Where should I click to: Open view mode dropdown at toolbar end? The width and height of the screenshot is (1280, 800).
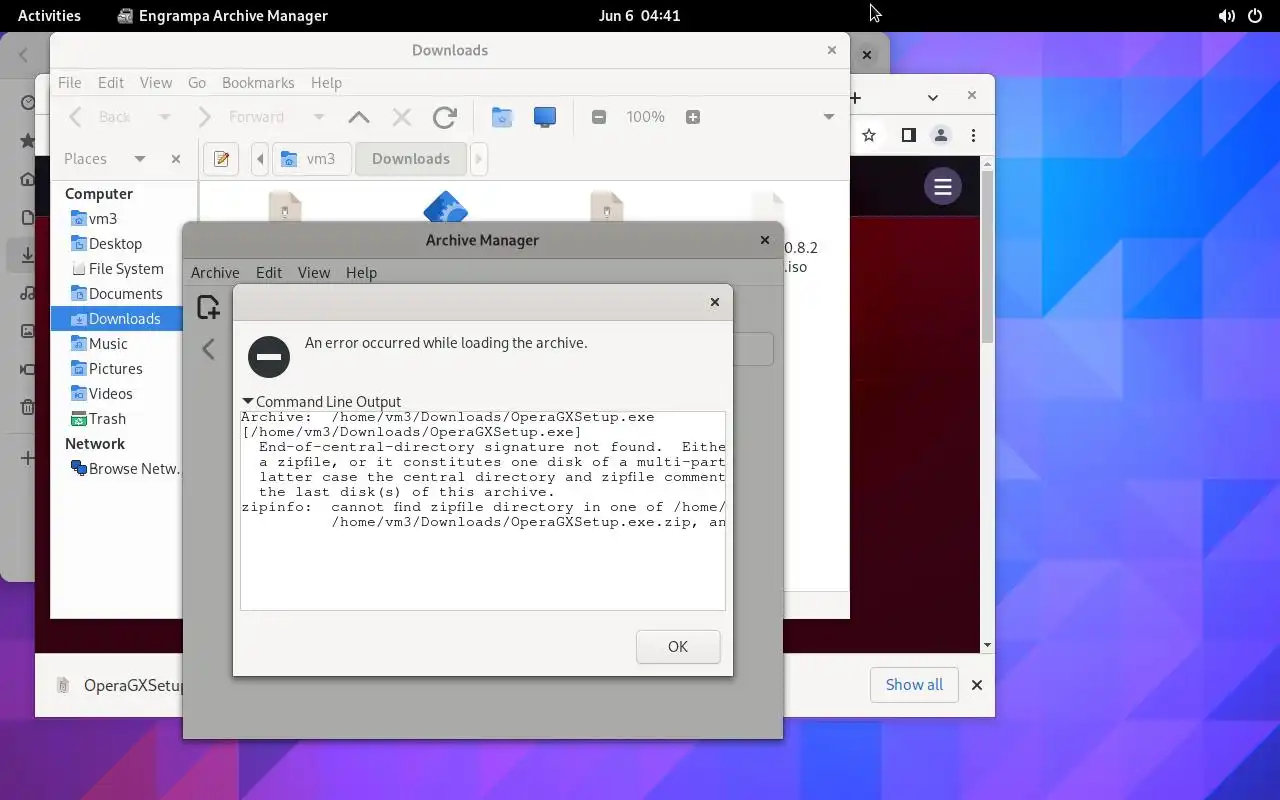[x=828, y=117]
